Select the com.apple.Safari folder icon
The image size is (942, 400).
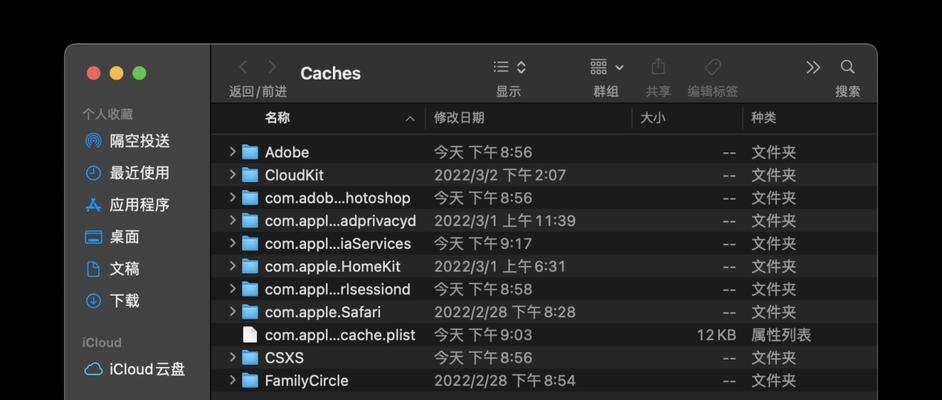[x=250, y=312]
